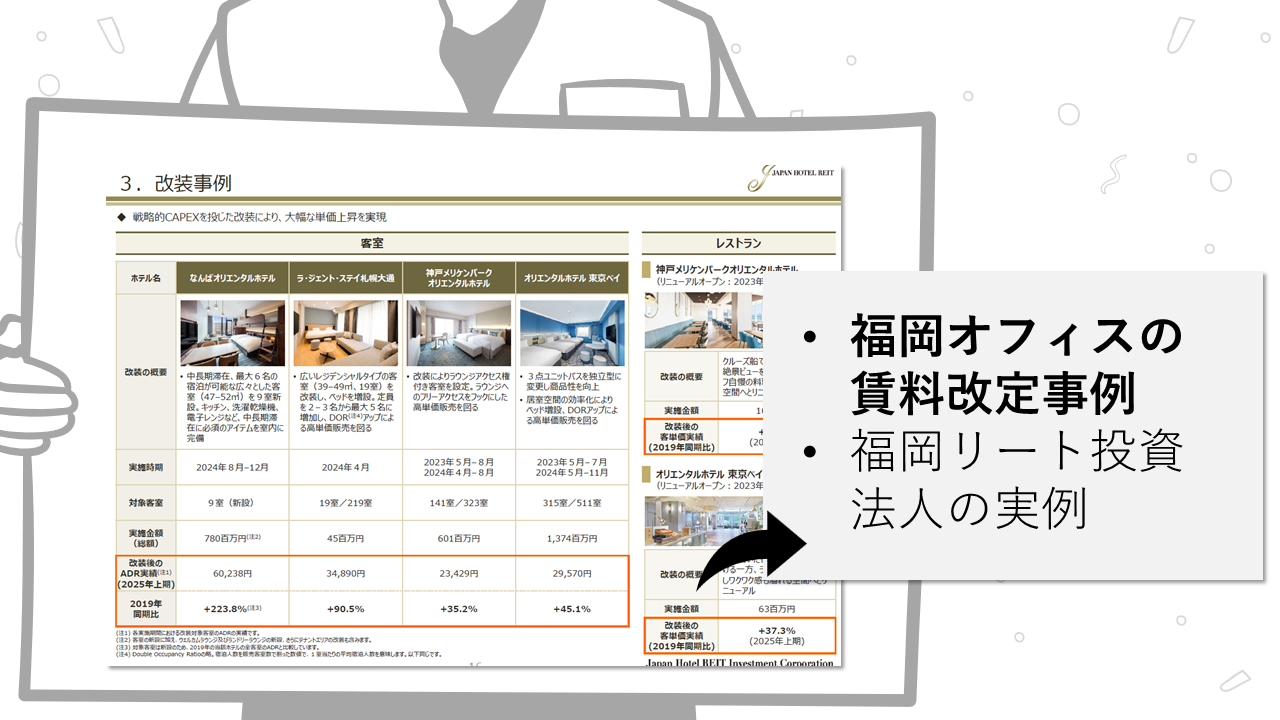Click the diamond bullet before 戦略的CAPEX text
Image resolution: width=1280 pixels, height=720 pixels.
point(121,217)
